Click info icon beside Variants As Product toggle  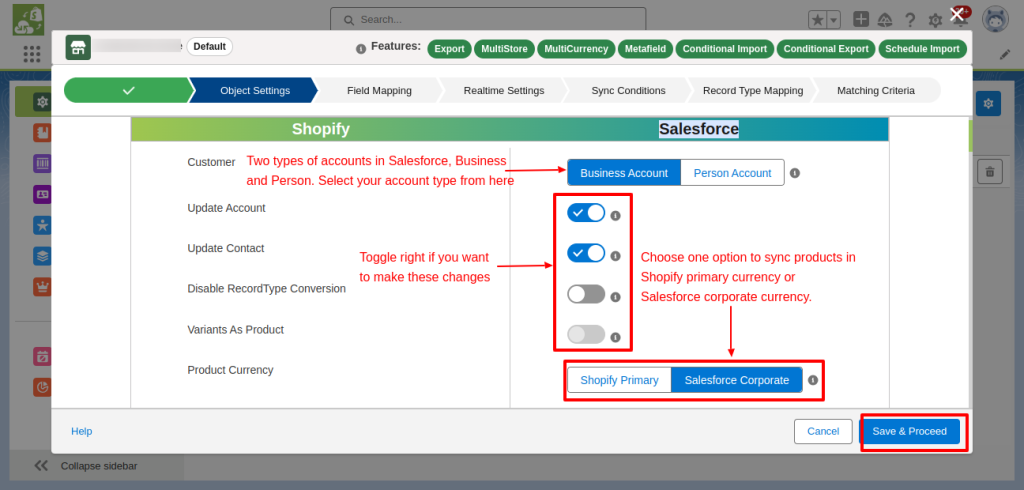point(615,337)
